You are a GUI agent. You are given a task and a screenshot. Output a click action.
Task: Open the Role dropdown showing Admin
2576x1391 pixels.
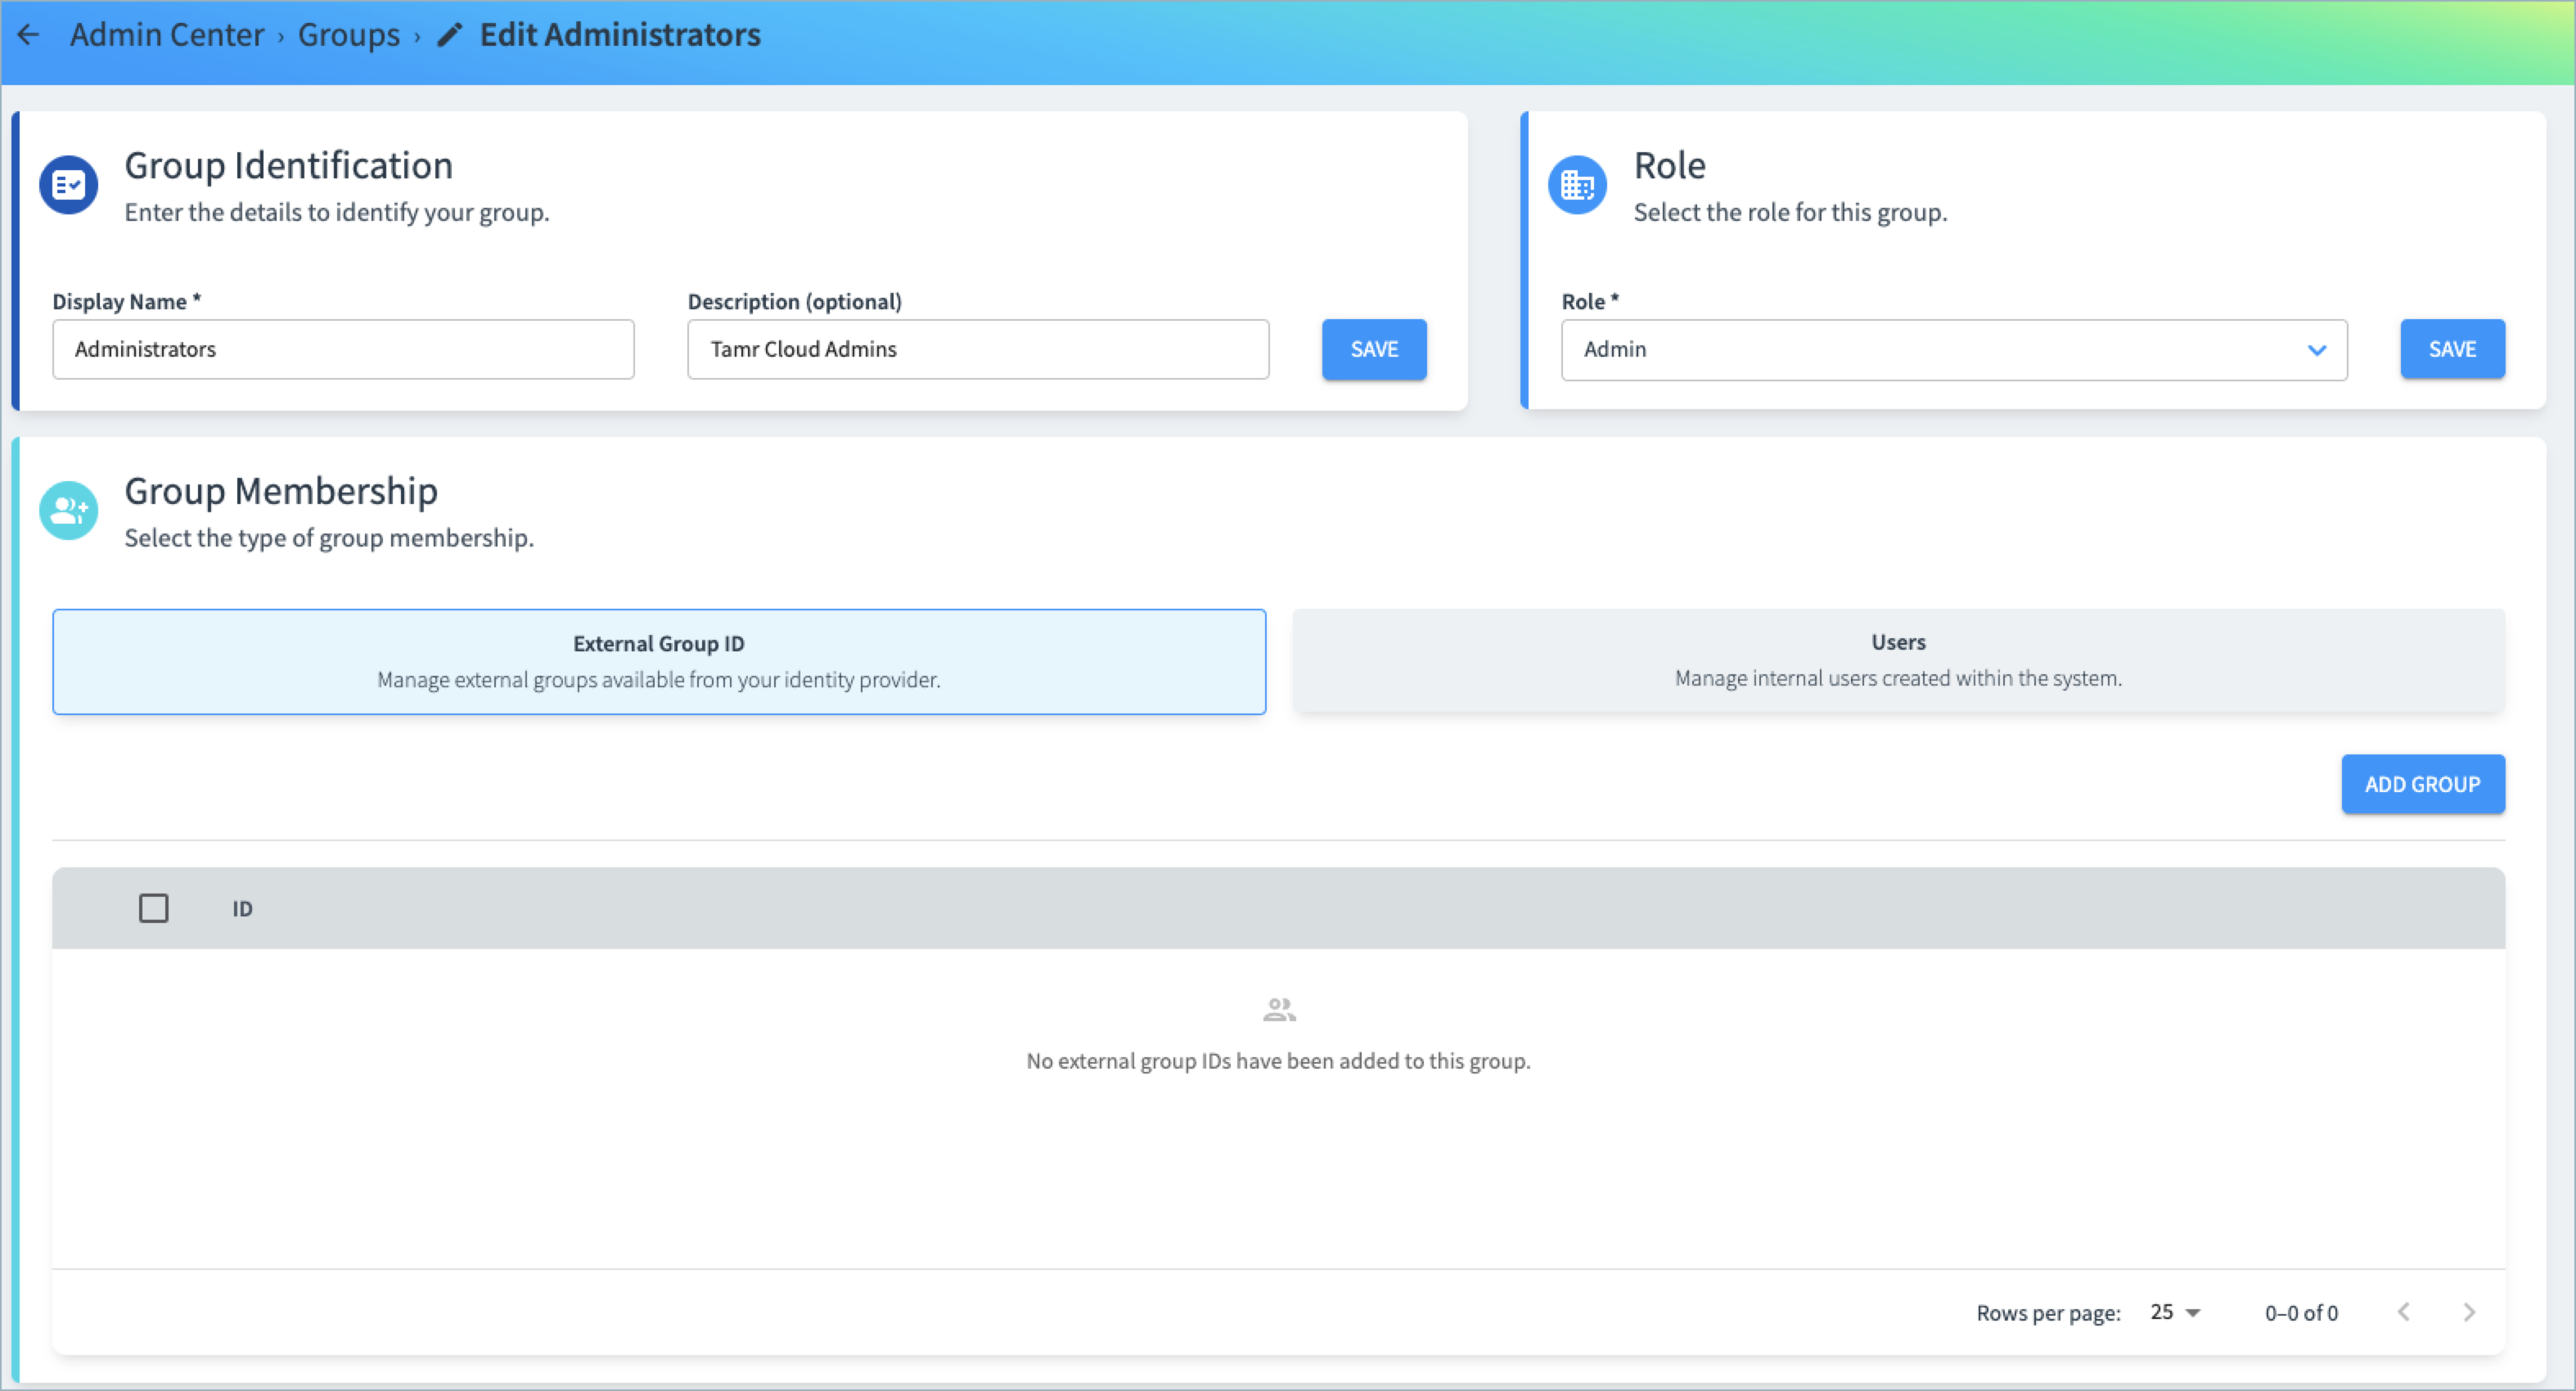[1940, 349]
